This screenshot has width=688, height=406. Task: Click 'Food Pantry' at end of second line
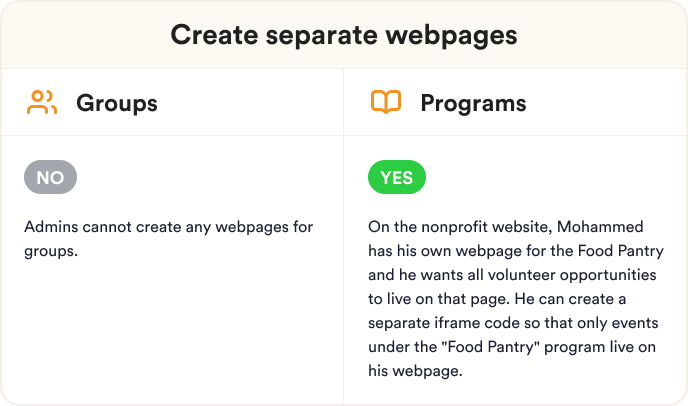click(x=620, y=251)
